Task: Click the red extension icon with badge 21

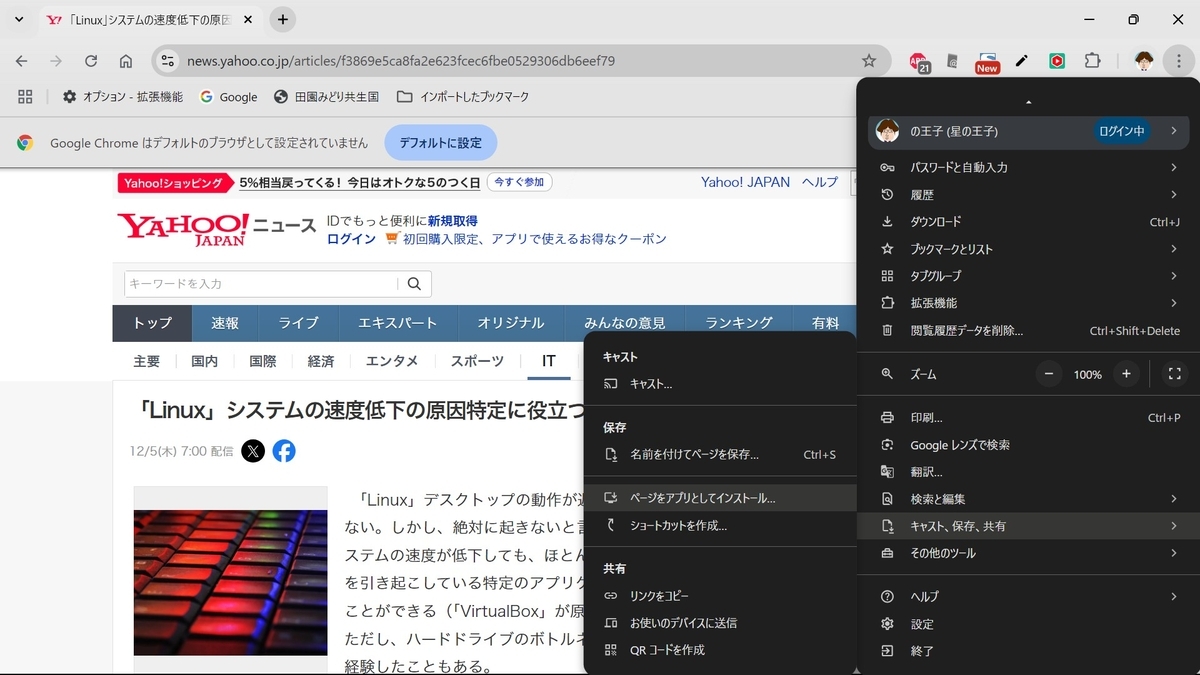Action: point(919,62)
